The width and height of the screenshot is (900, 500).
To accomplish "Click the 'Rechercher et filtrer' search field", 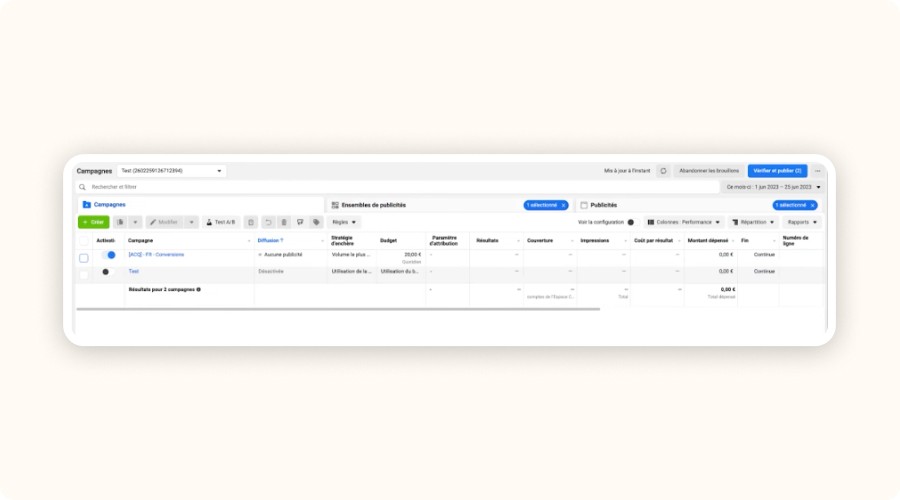I will [x=398, y=187].
